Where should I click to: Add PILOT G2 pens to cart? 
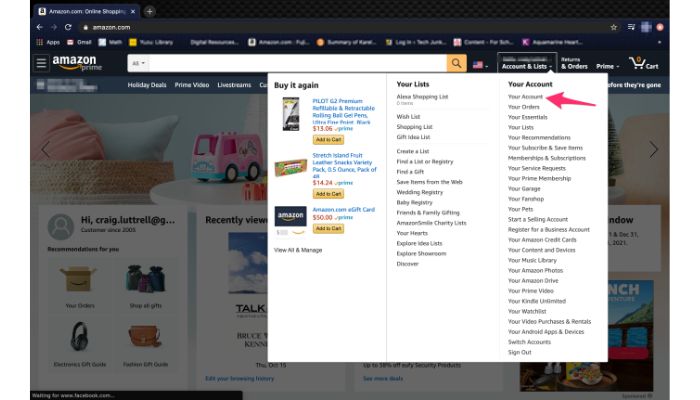pyautogui.click(x=328, y=140)
